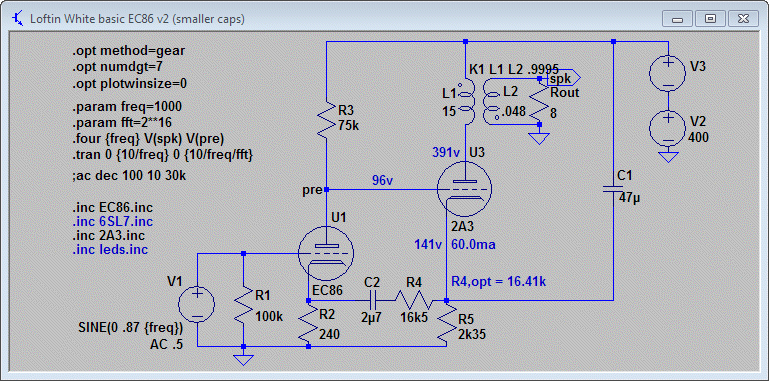Click the .tran 0 {10/freq} directive
The image size is (769, 381).
point(162,155)
